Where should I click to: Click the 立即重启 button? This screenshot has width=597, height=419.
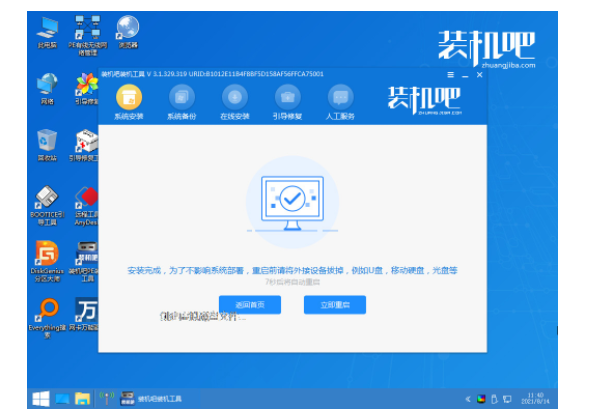(335, 305)
